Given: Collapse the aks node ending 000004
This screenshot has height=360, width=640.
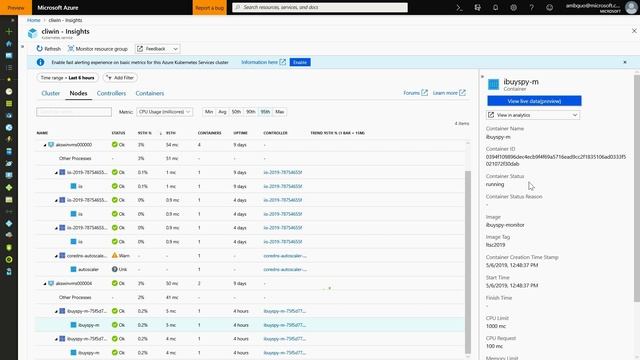Looking at the screenshot, I should (45, 284).
